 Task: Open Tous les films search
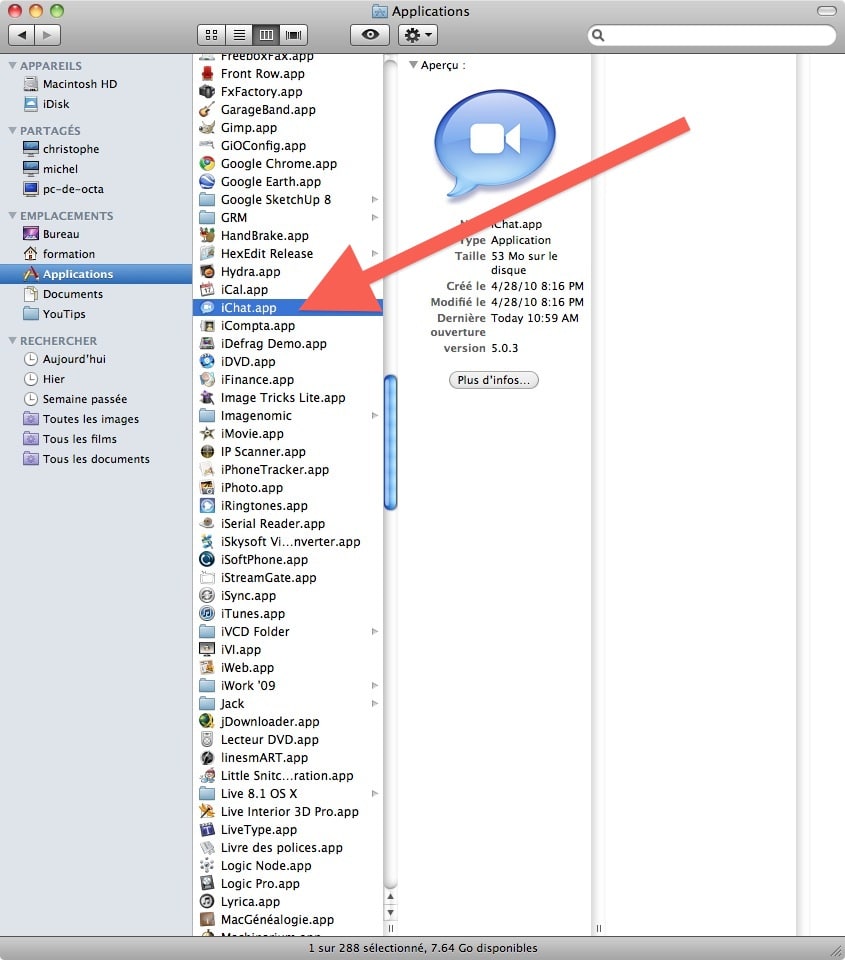pyautogui.click(x=79, y=439)
